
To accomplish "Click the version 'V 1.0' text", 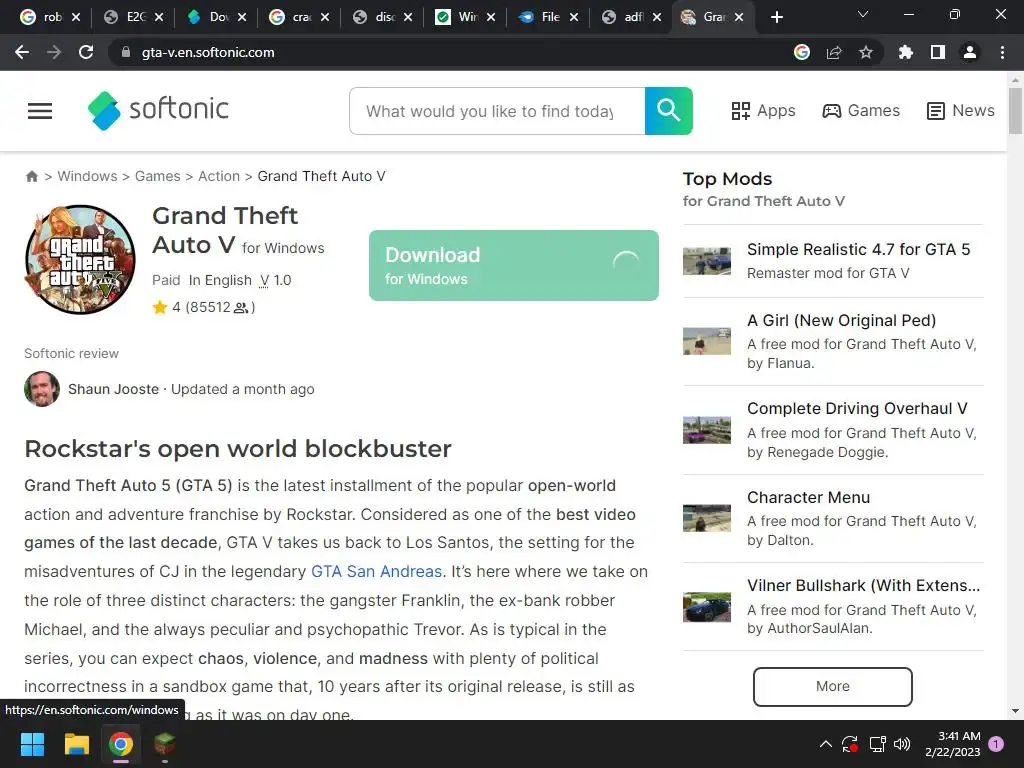I will tap(275, 281).
